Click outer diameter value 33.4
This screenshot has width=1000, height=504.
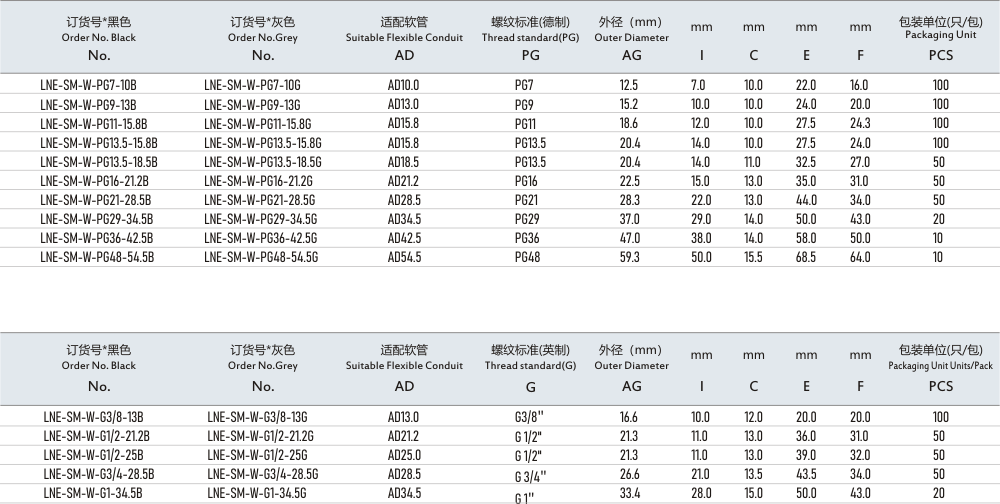629,493
